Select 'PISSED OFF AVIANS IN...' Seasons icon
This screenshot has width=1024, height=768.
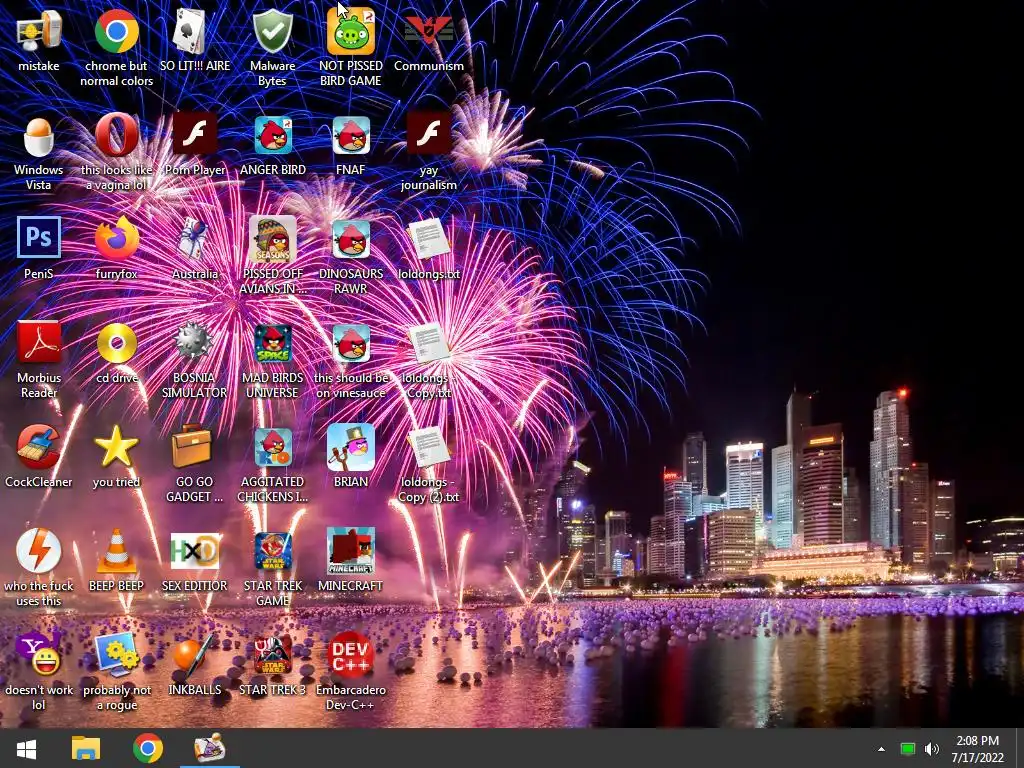(x=272, y=239)
